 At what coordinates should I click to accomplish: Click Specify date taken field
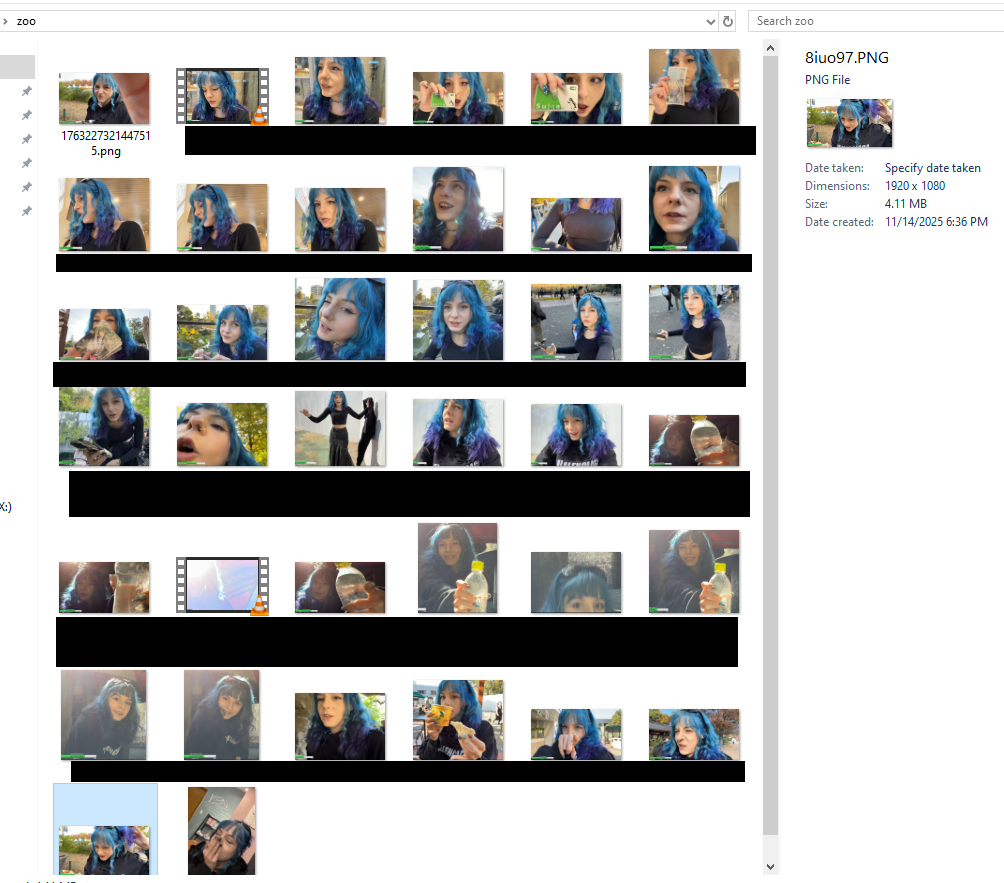pos(932,168)
